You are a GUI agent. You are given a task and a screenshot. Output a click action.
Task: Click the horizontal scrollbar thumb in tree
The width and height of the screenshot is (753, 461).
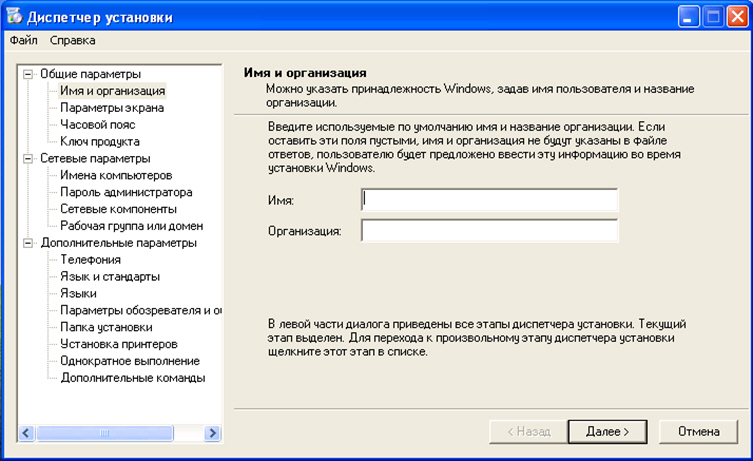[104, 433]
